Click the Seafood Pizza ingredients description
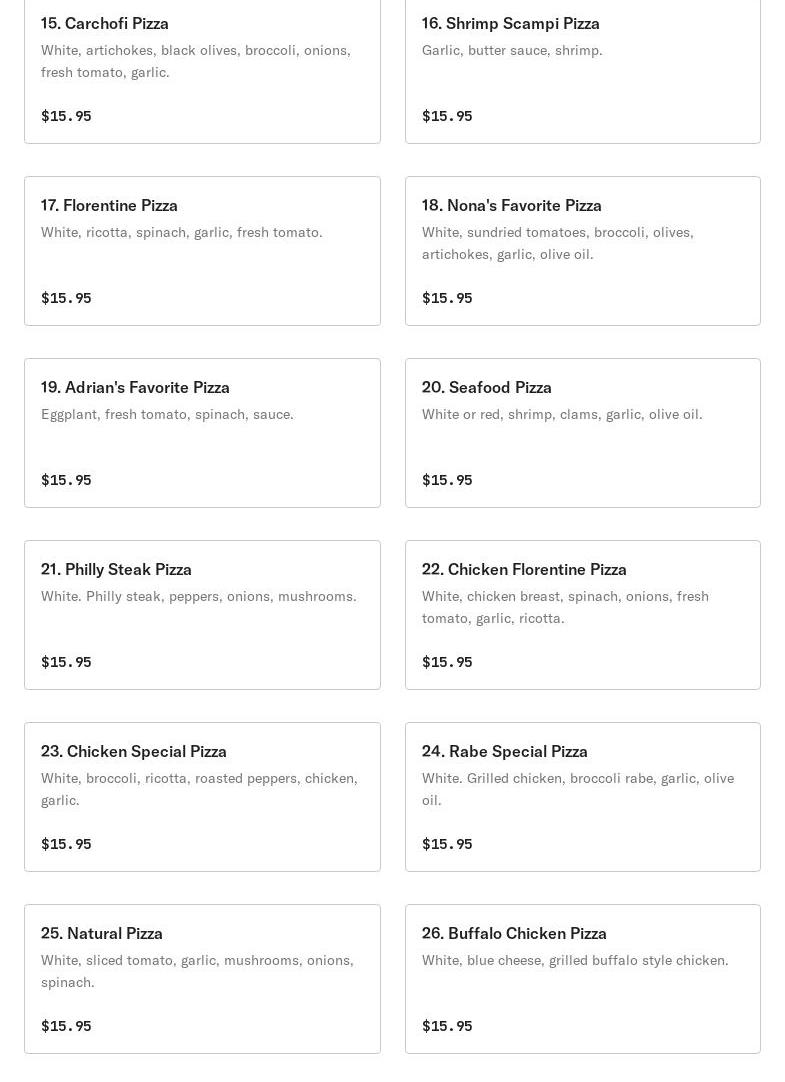 562,414
